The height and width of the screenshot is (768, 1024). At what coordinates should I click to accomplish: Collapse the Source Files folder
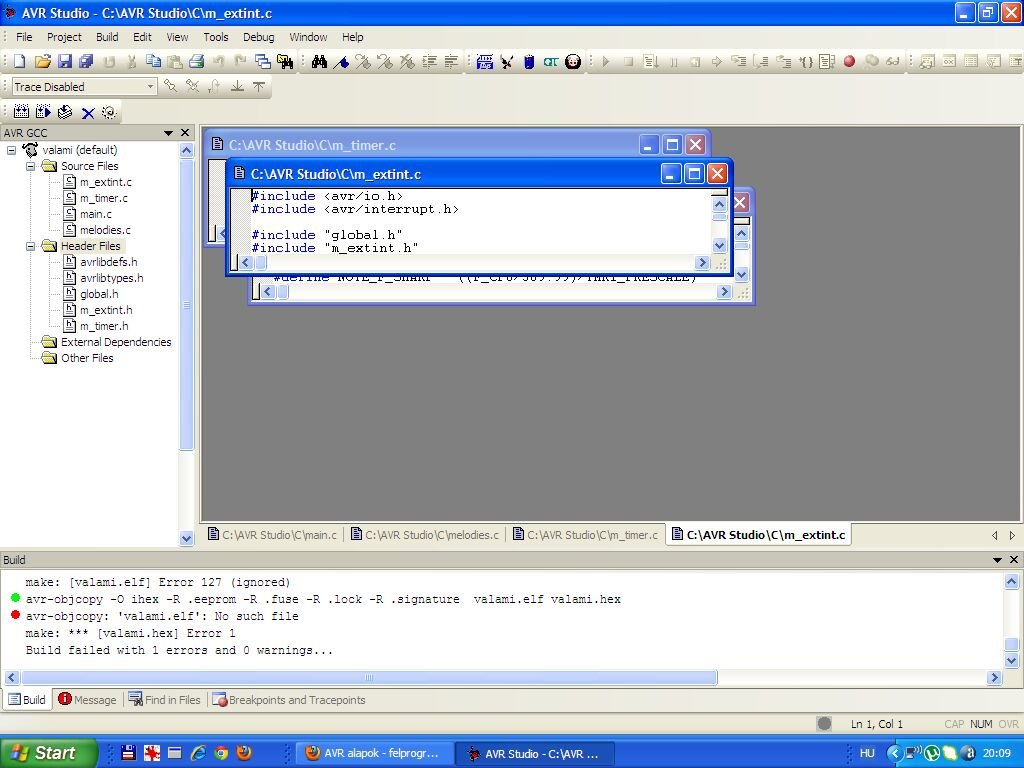(30, 166)
